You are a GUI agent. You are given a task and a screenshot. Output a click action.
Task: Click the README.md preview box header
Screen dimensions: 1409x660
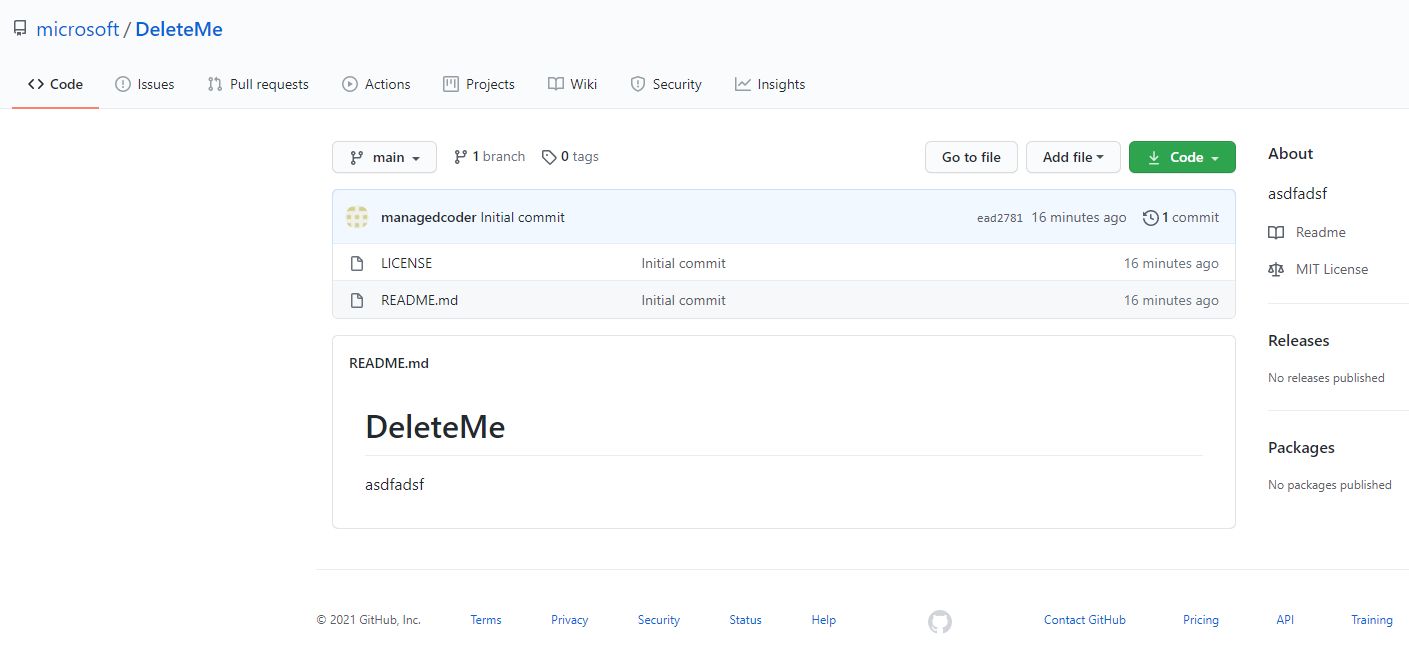pos(389,363)
